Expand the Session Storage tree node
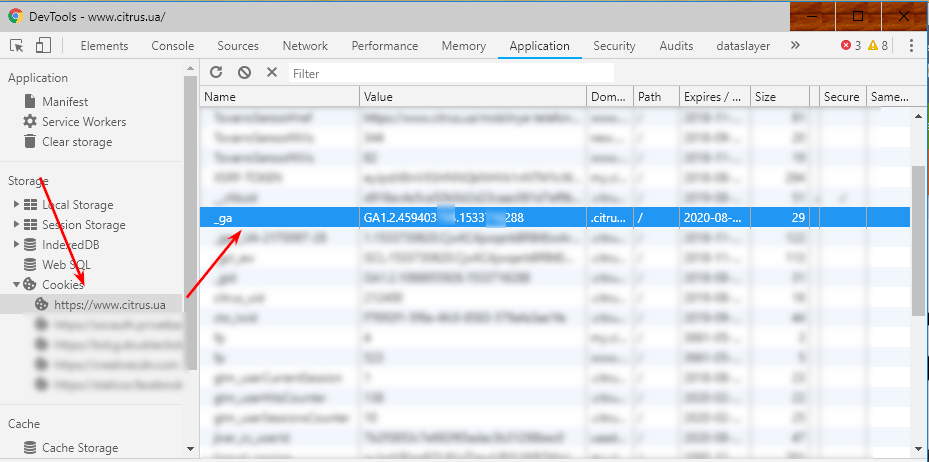 (16, 225)
